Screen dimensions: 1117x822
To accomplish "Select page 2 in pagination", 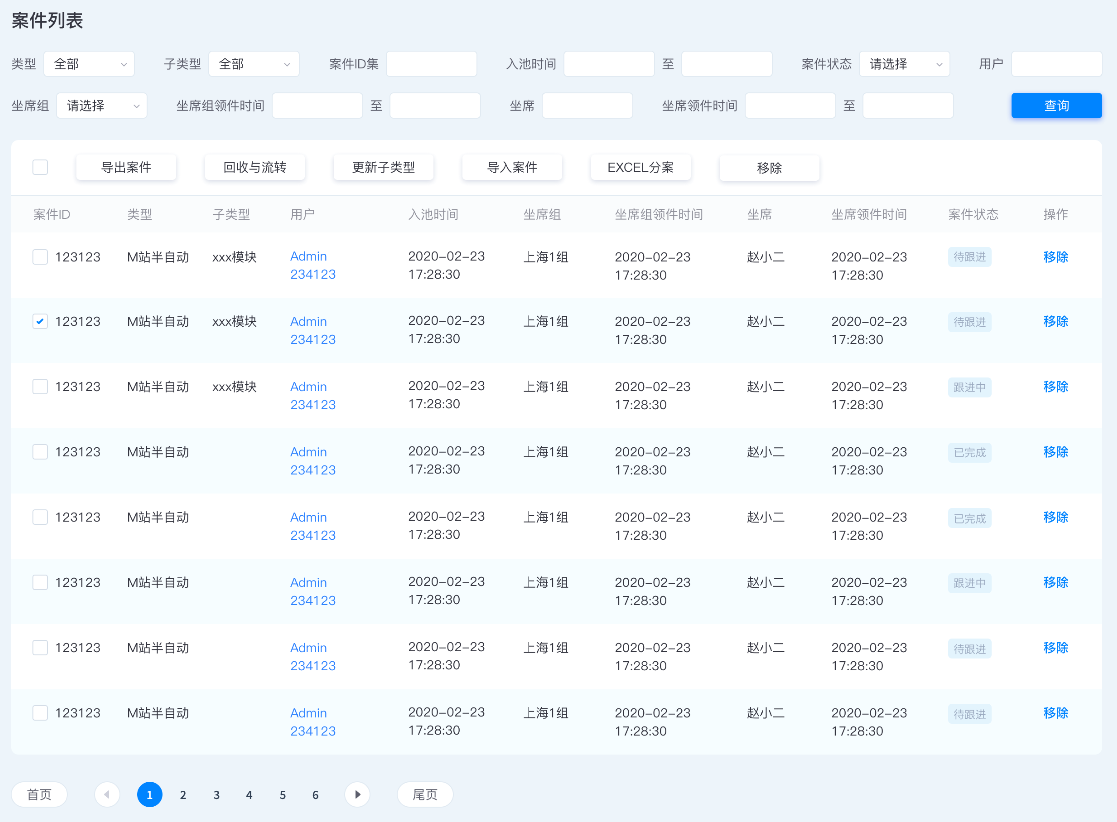I will click(x=183, y=795).
